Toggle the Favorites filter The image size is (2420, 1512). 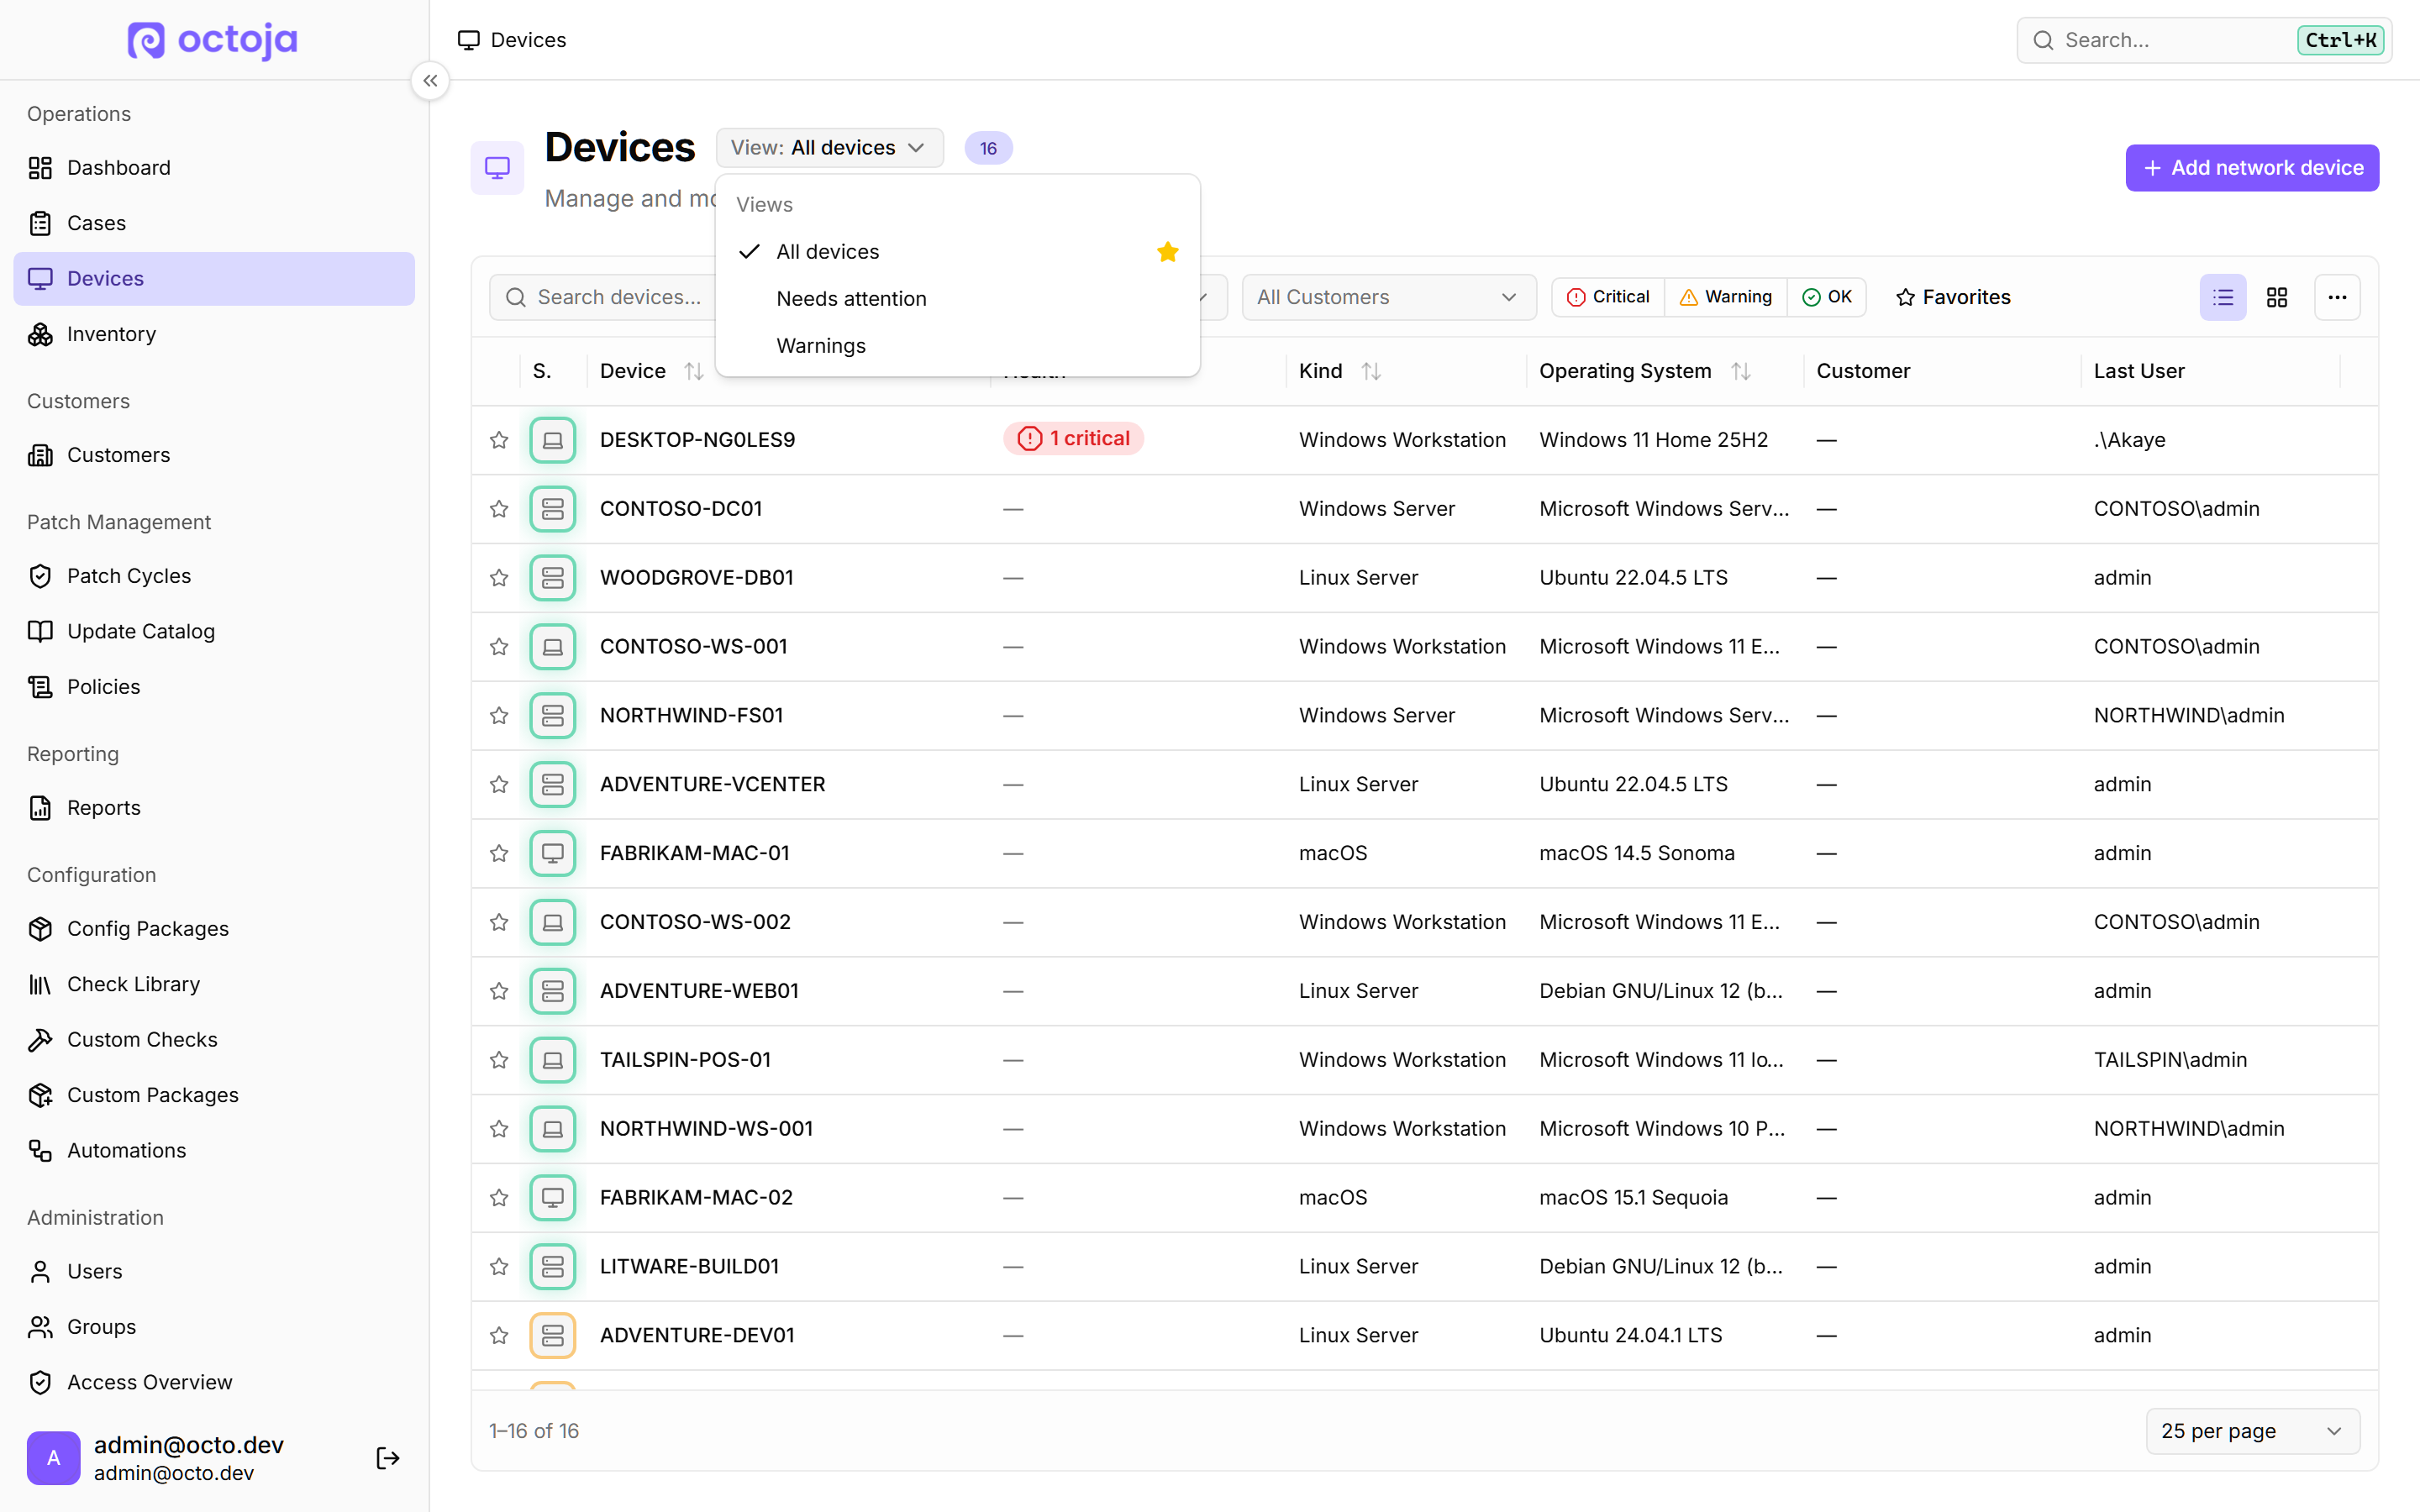pos(1953,297)
